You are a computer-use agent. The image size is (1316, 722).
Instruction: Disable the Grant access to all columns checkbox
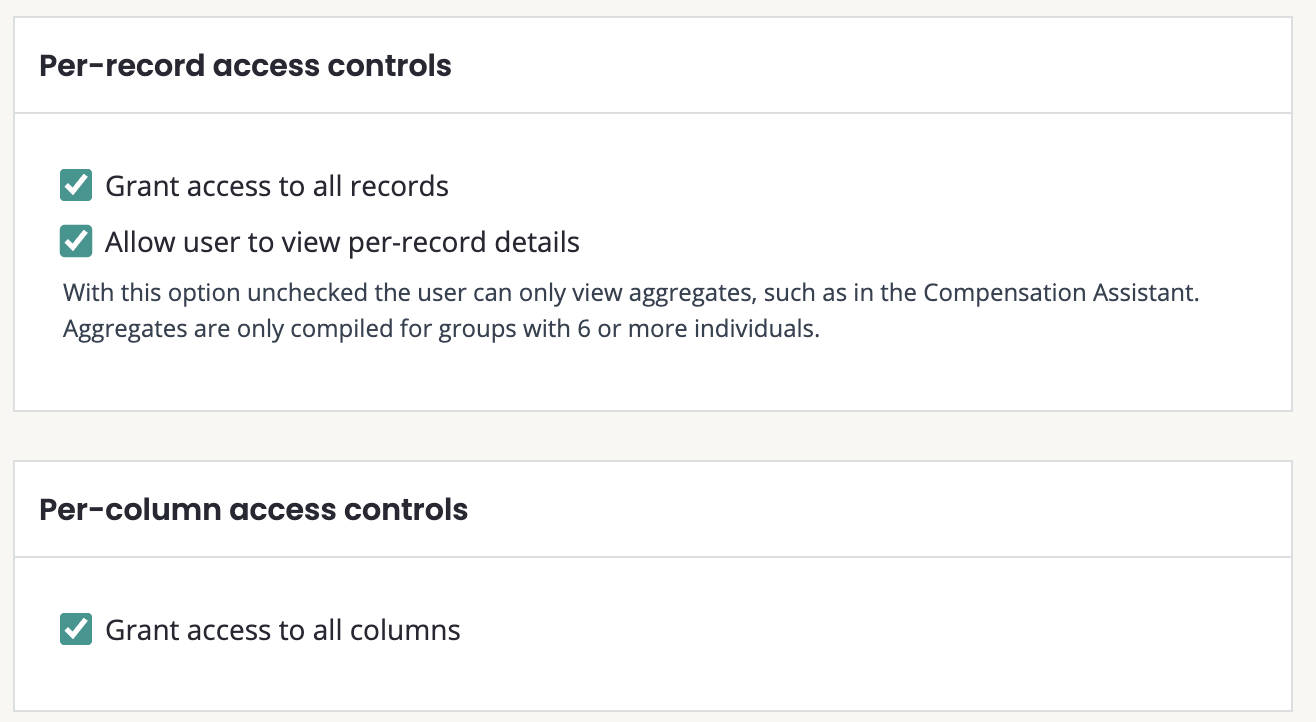click(x=76, y=630)
